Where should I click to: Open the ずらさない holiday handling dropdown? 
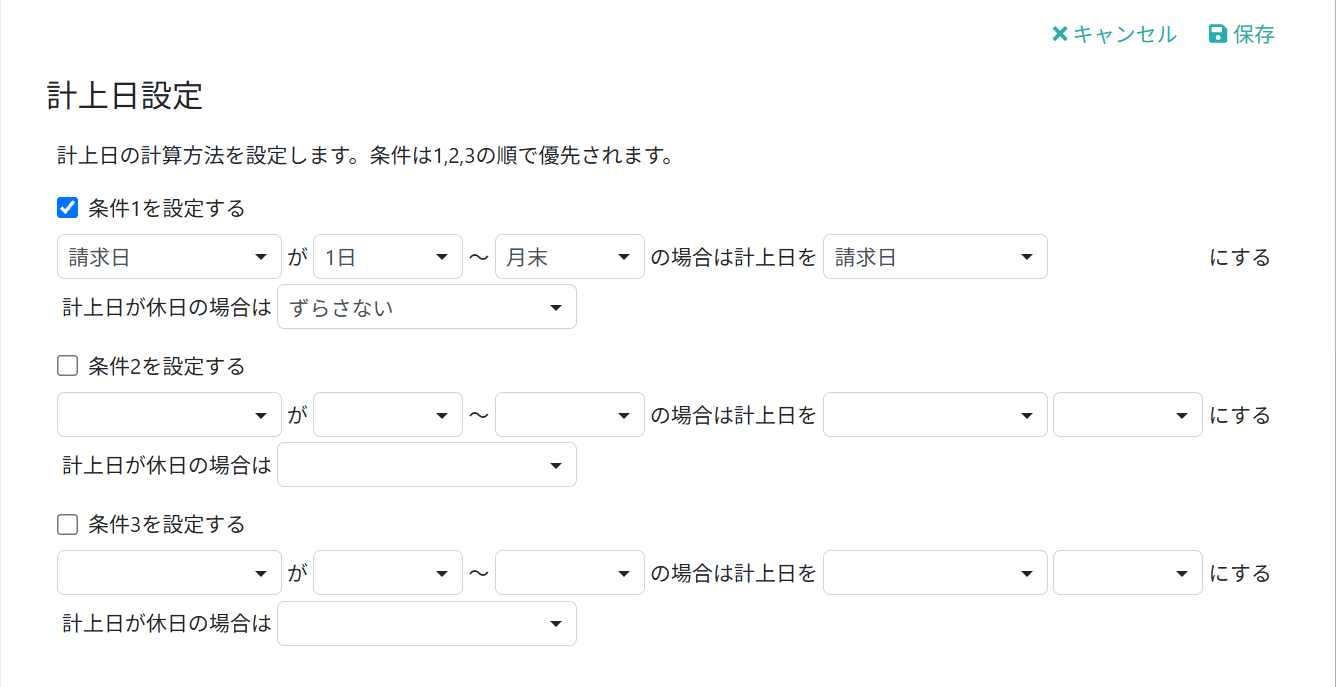point(427,307)
